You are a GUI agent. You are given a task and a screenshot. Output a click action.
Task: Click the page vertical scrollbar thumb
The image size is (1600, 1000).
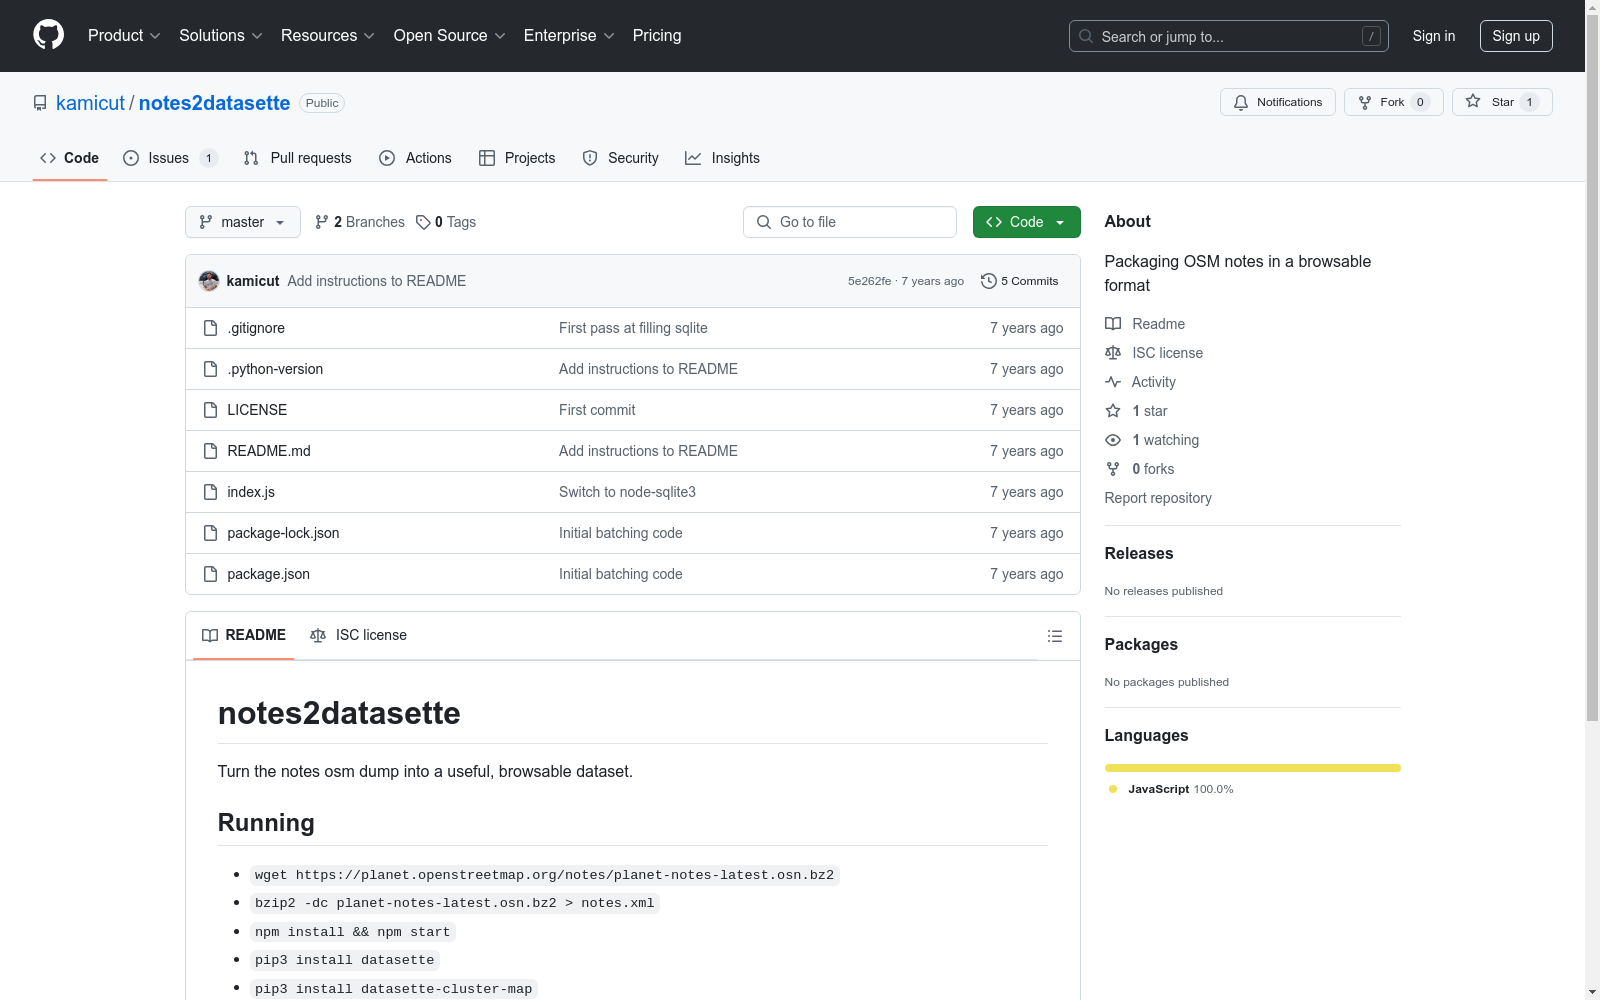tap(1592, 367)
